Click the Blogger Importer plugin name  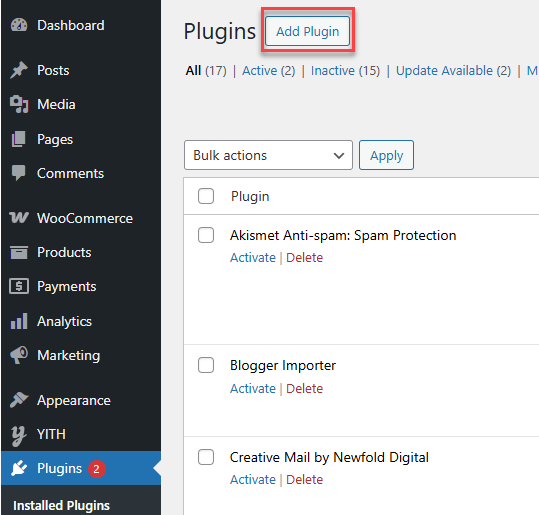pos(283,365)
